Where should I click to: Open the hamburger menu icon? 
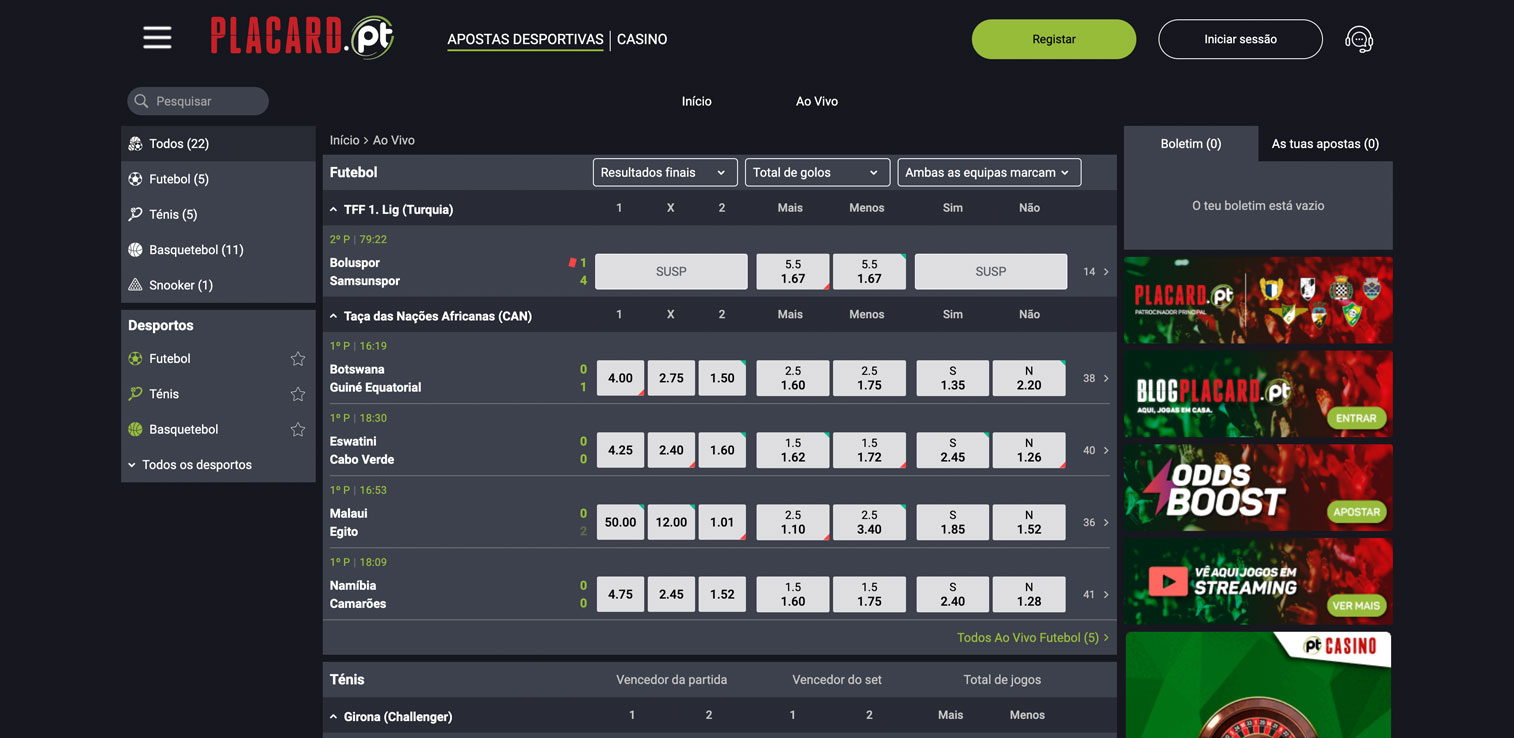[157, 38]
